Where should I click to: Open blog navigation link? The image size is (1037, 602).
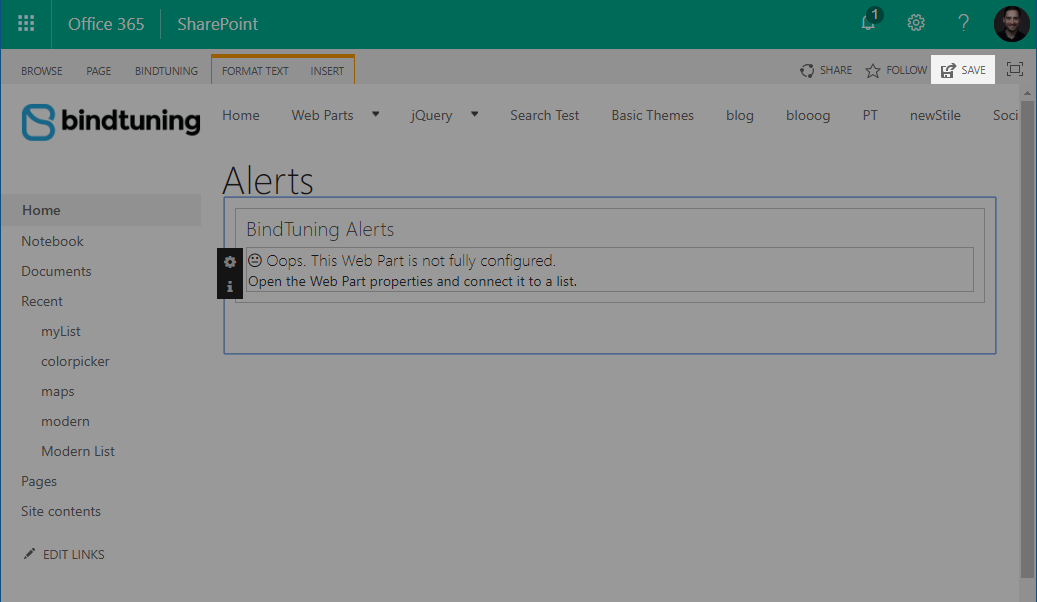[x=739, y=115]
